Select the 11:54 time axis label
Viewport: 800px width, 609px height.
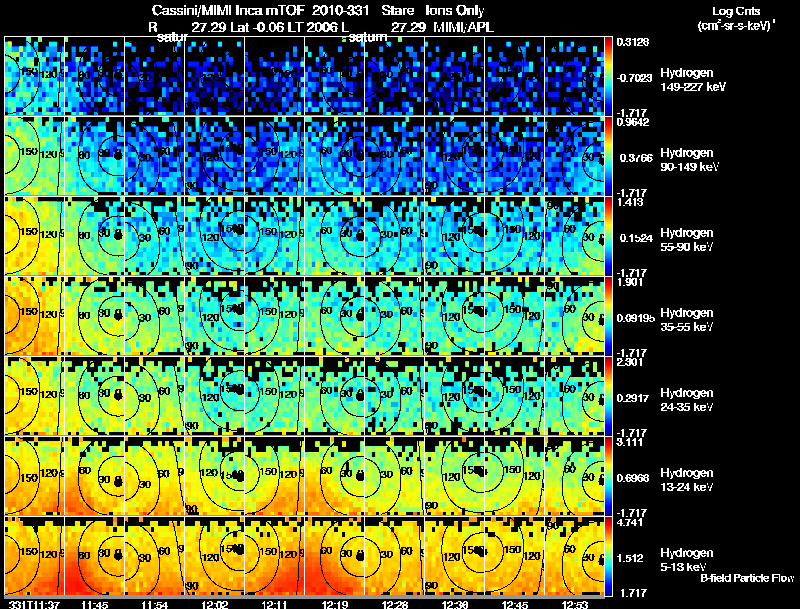coord(155,604)
